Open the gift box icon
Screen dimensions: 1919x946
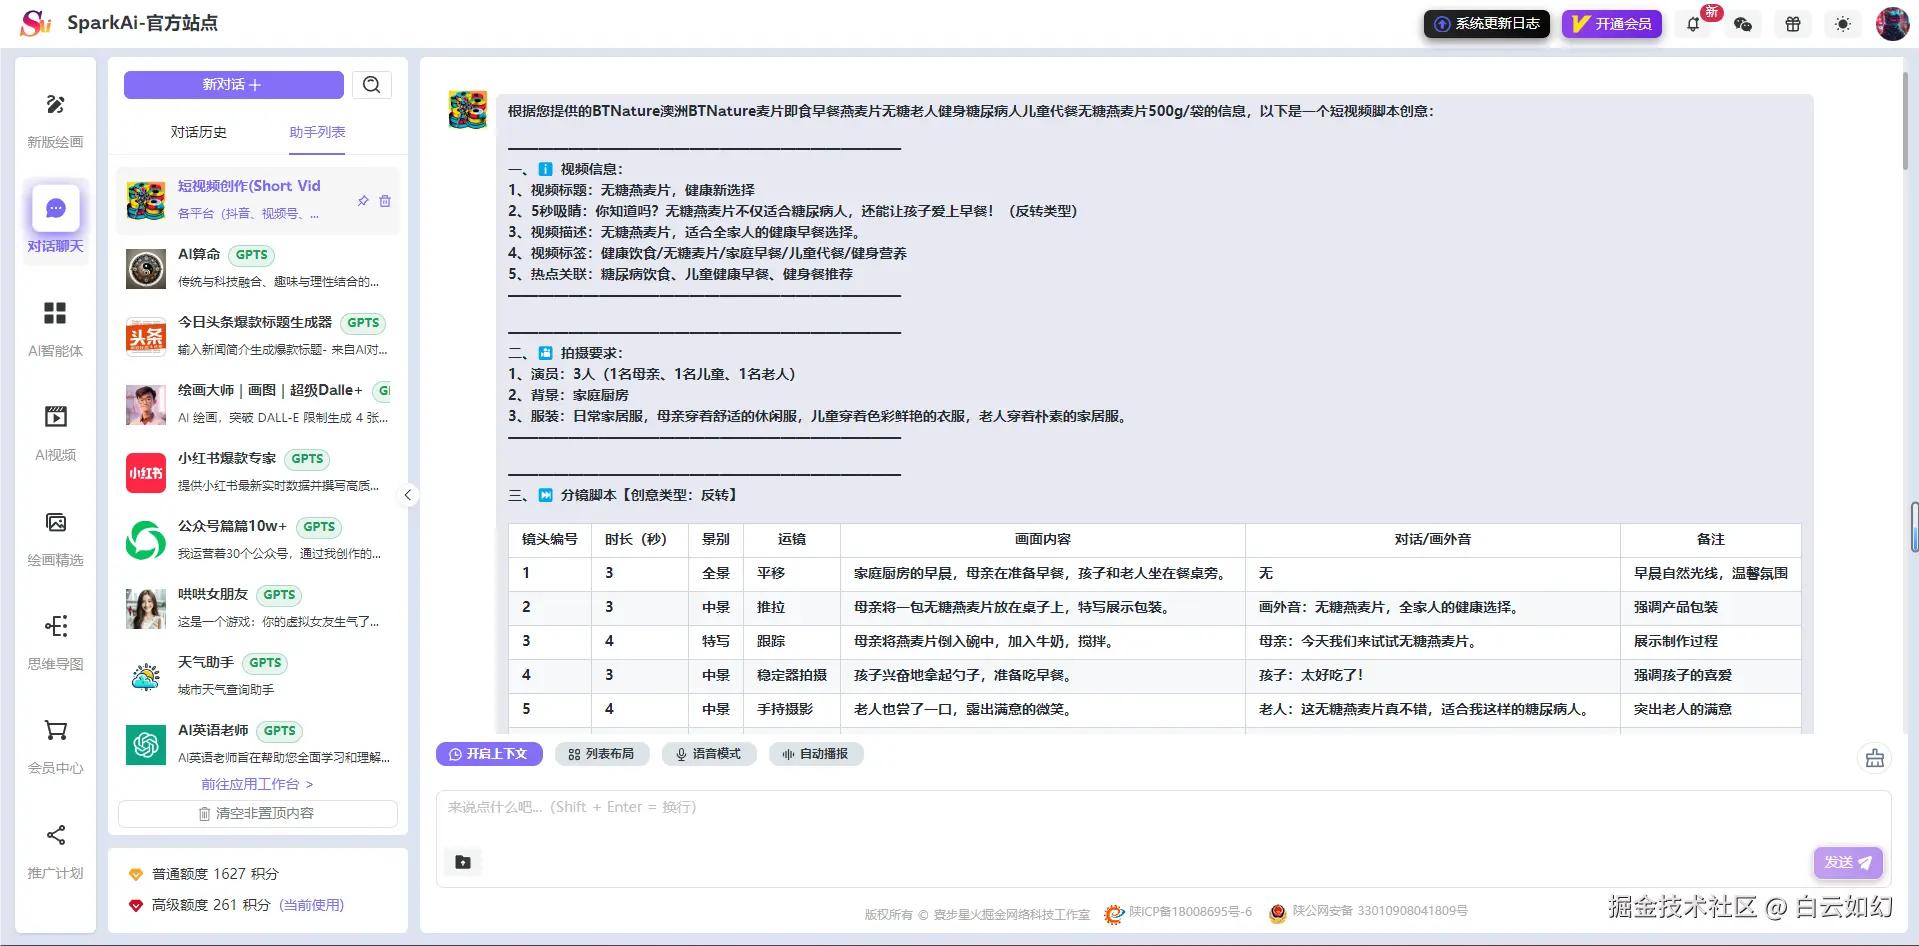[x=1793, y=24]
